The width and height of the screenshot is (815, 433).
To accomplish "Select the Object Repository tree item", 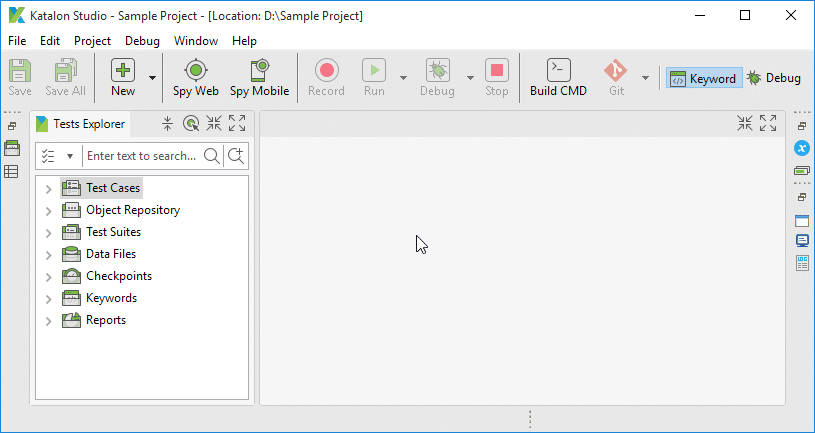I will pos(121,210).
